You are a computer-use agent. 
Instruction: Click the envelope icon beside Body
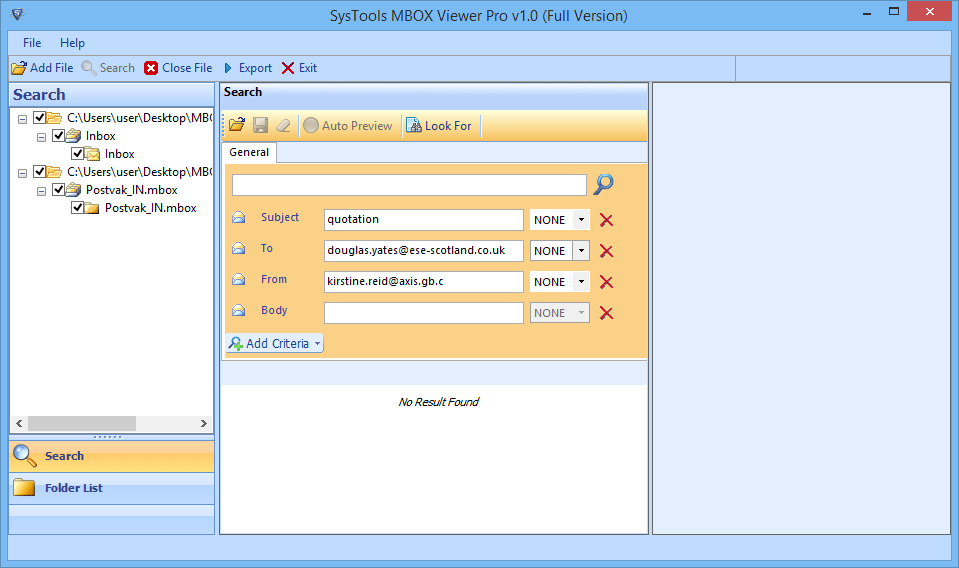[x=239, y=311]
